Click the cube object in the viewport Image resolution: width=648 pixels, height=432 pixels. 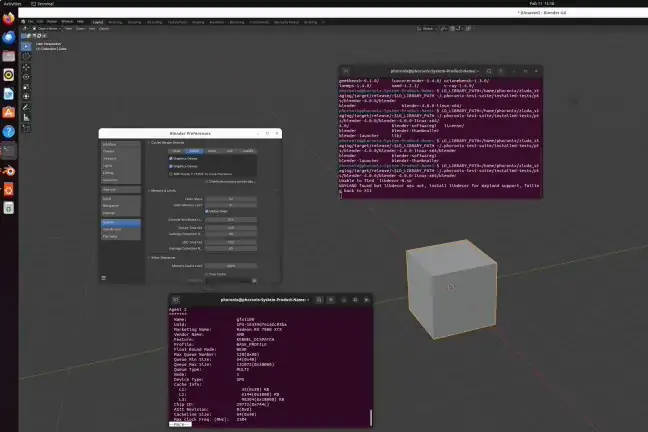[451, 289]
